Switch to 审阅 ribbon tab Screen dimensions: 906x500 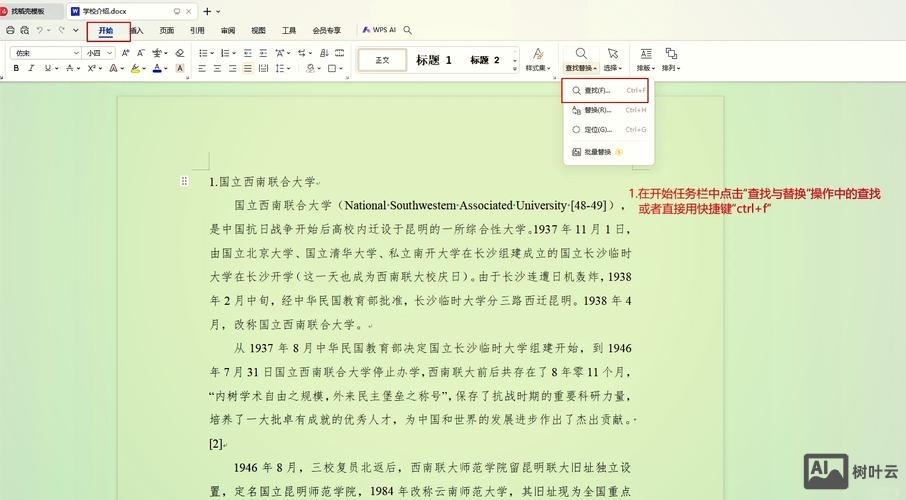[228, 31]
